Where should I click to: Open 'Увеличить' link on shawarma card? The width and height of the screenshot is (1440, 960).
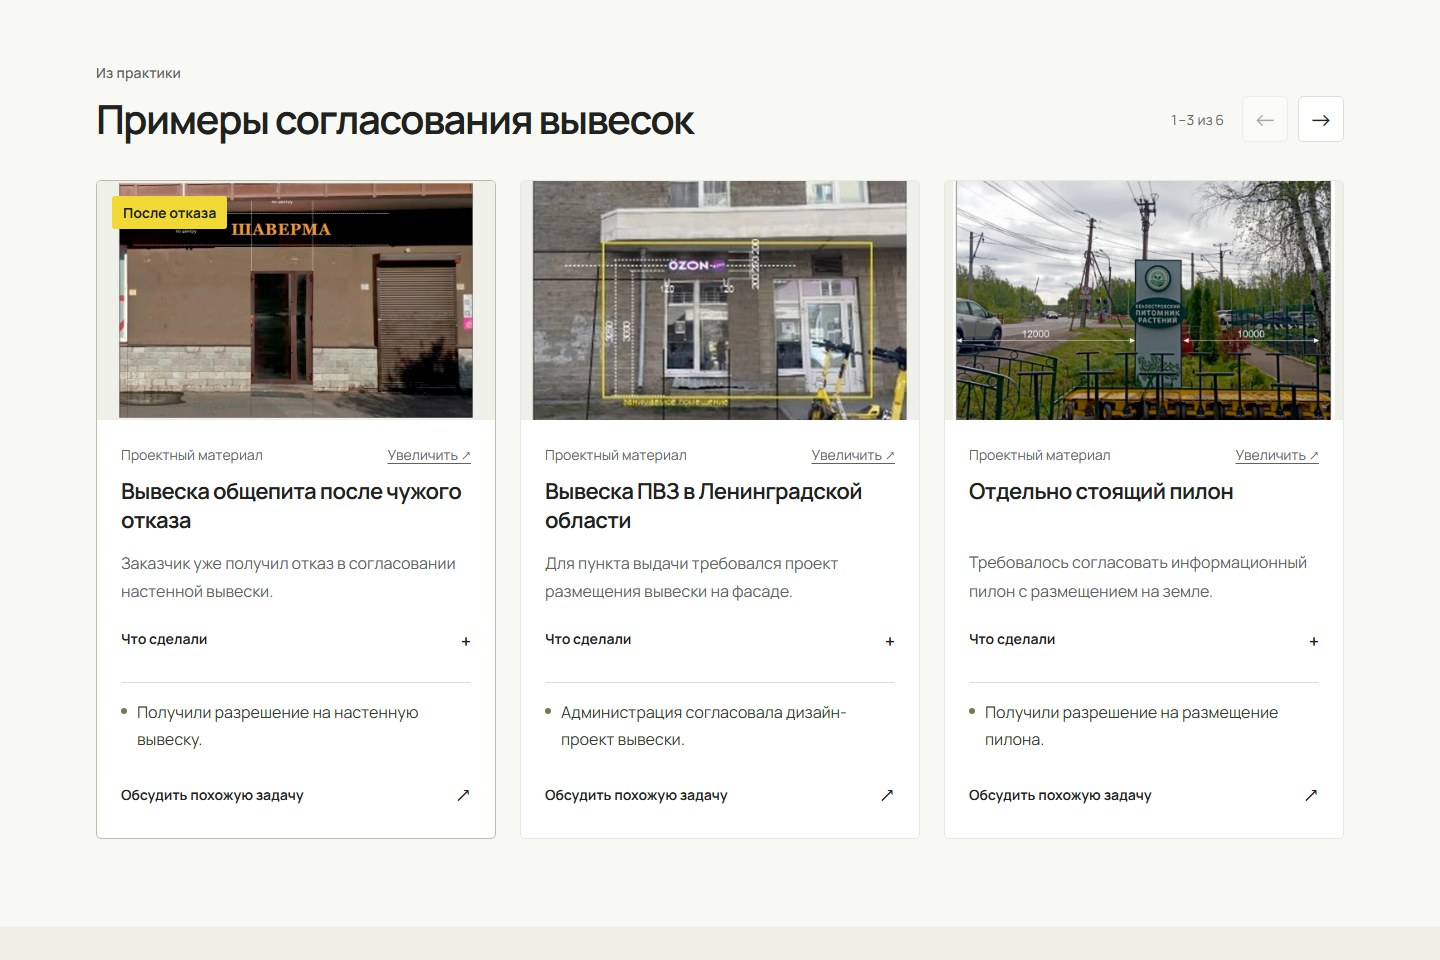(x=429, y=455)
